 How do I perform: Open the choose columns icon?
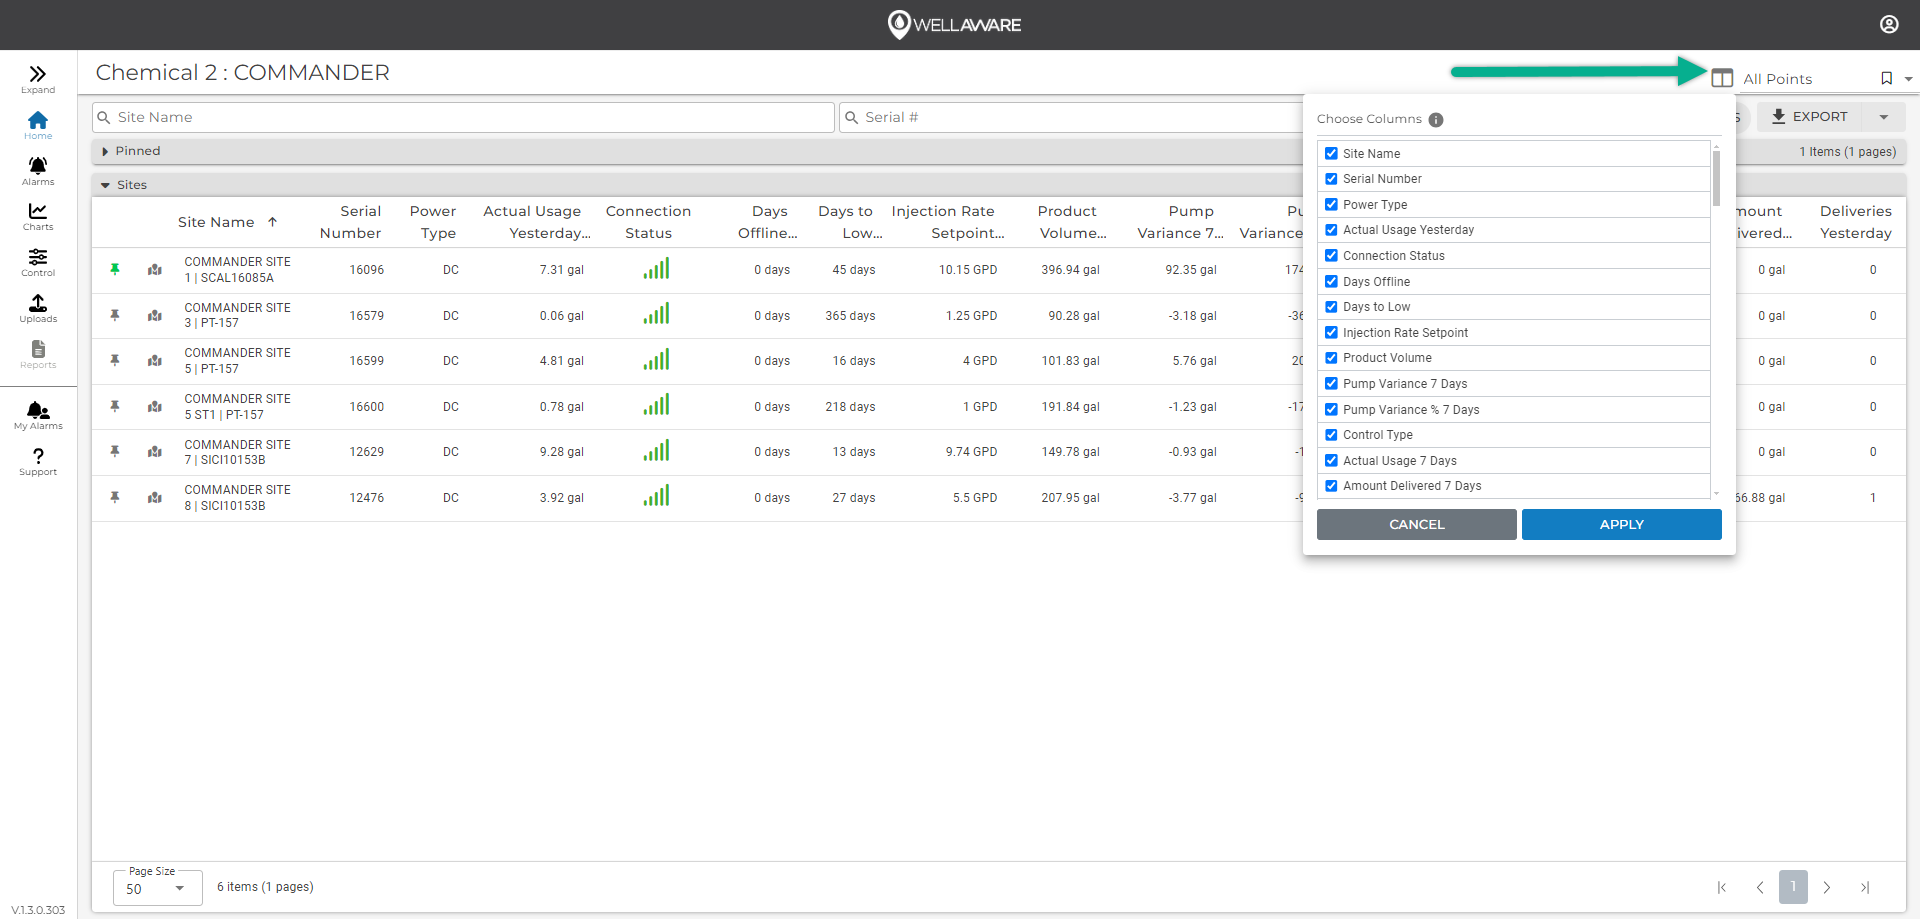click(1722, 78)
